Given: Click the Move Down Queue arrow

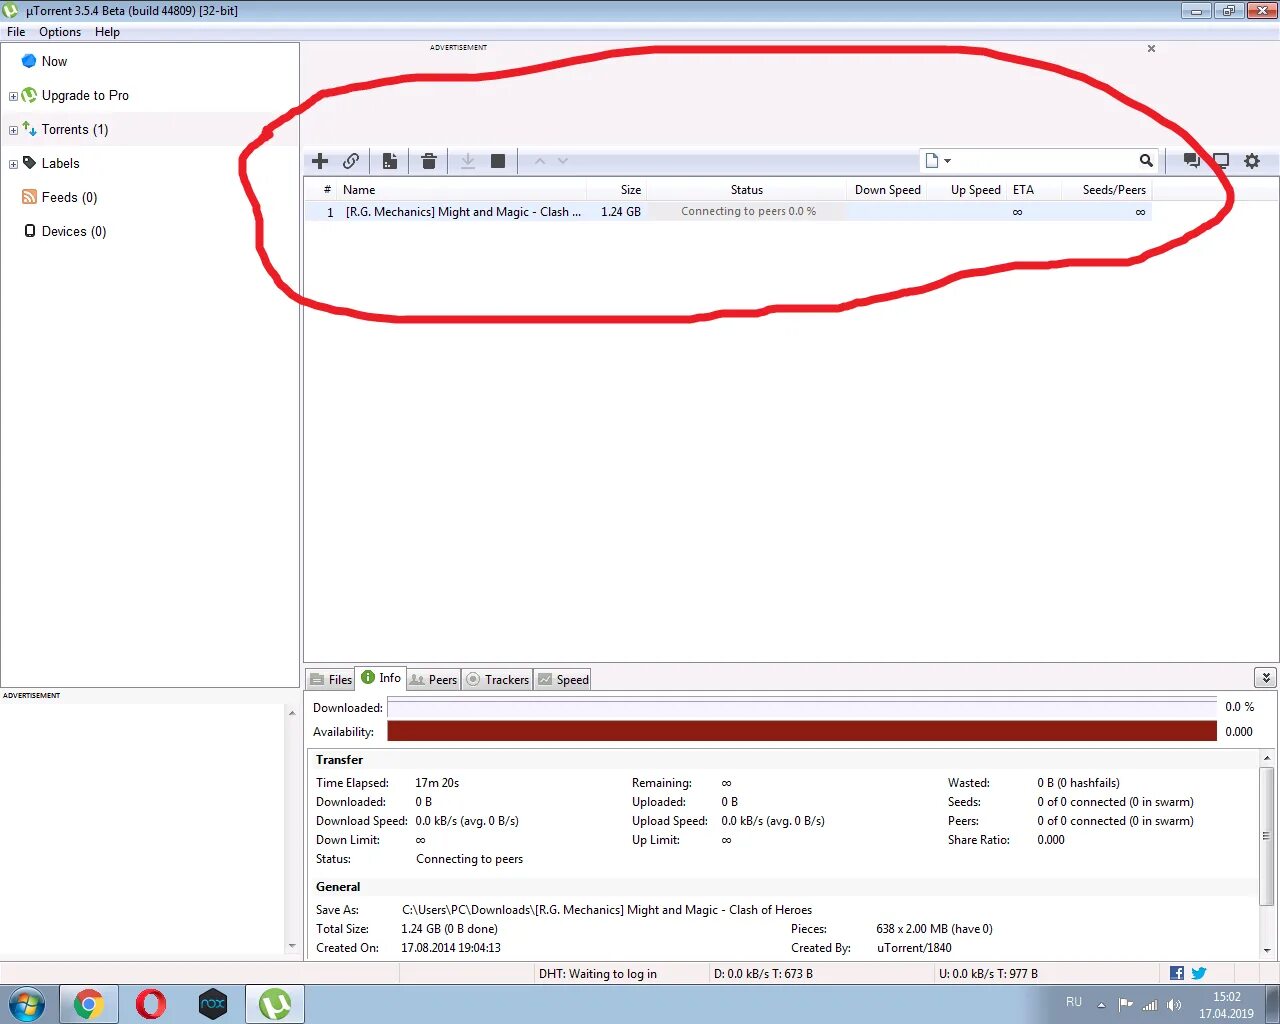Looking at the screenshot, I should point(563,161).
